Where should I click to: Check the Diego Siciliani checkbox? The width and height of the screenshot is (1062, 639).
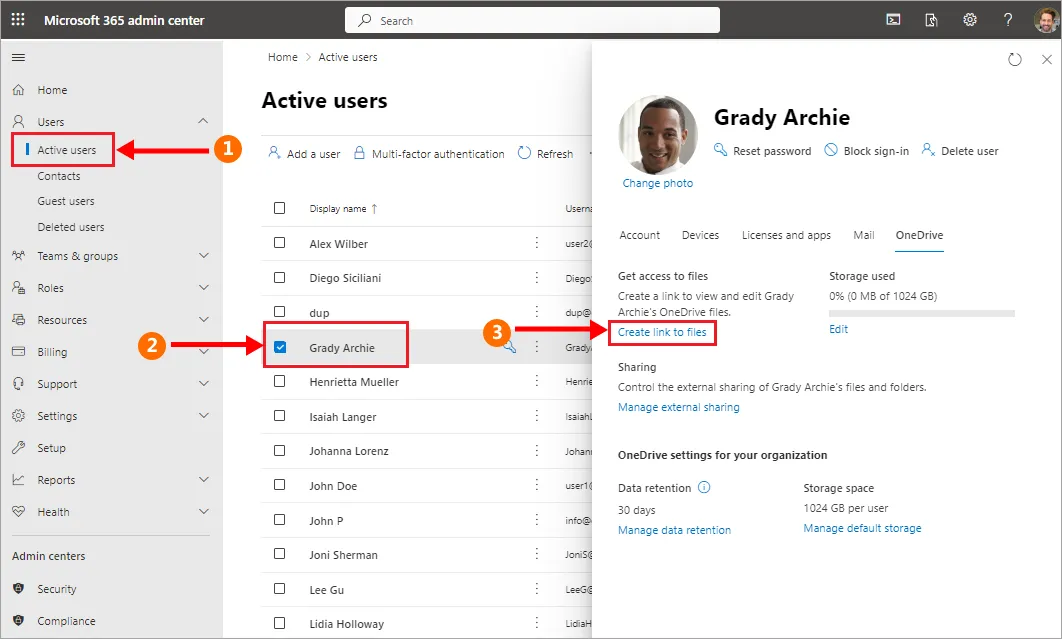[x=279, y=277]
